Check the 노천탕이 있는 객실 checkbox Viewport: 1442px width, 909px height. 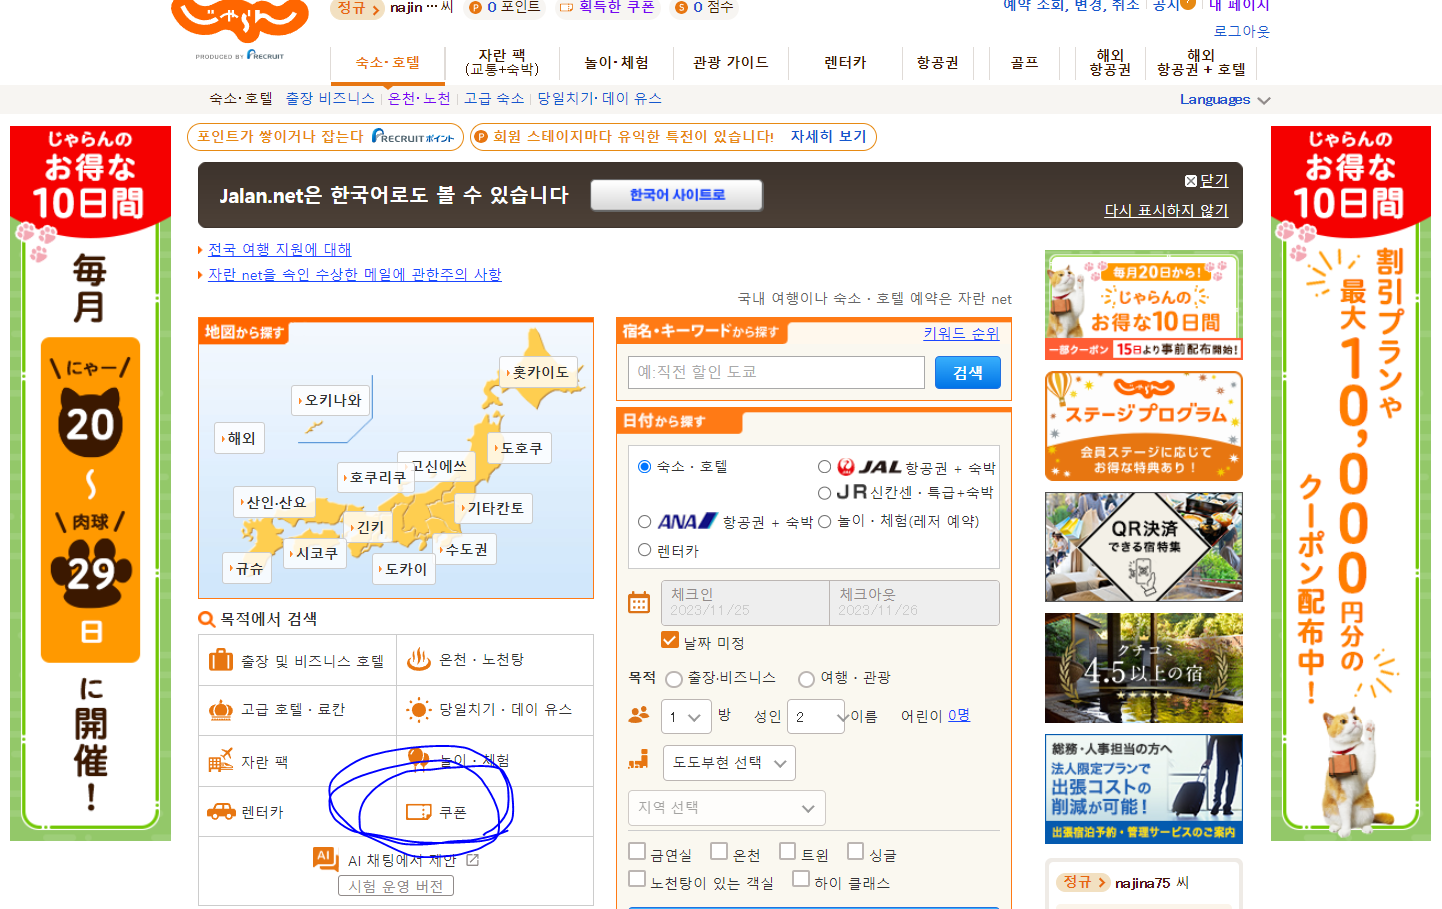point(637,878)
